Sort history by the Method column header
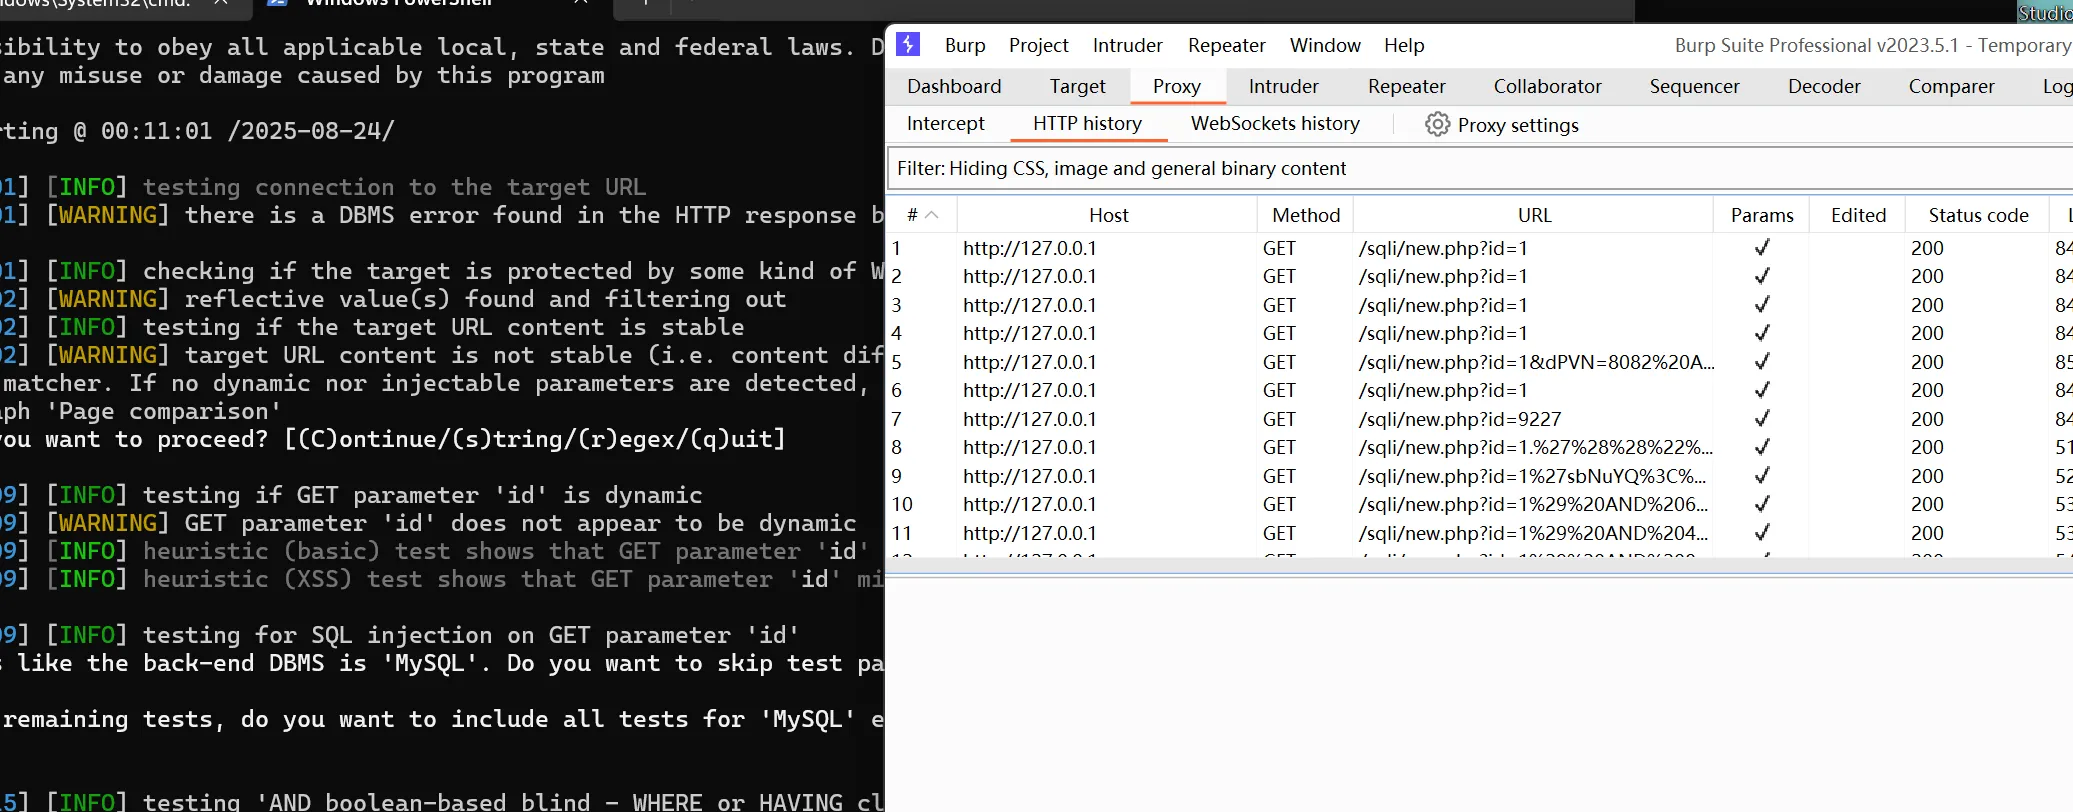Screen dimensions: 2073x812 (1305, 215)
